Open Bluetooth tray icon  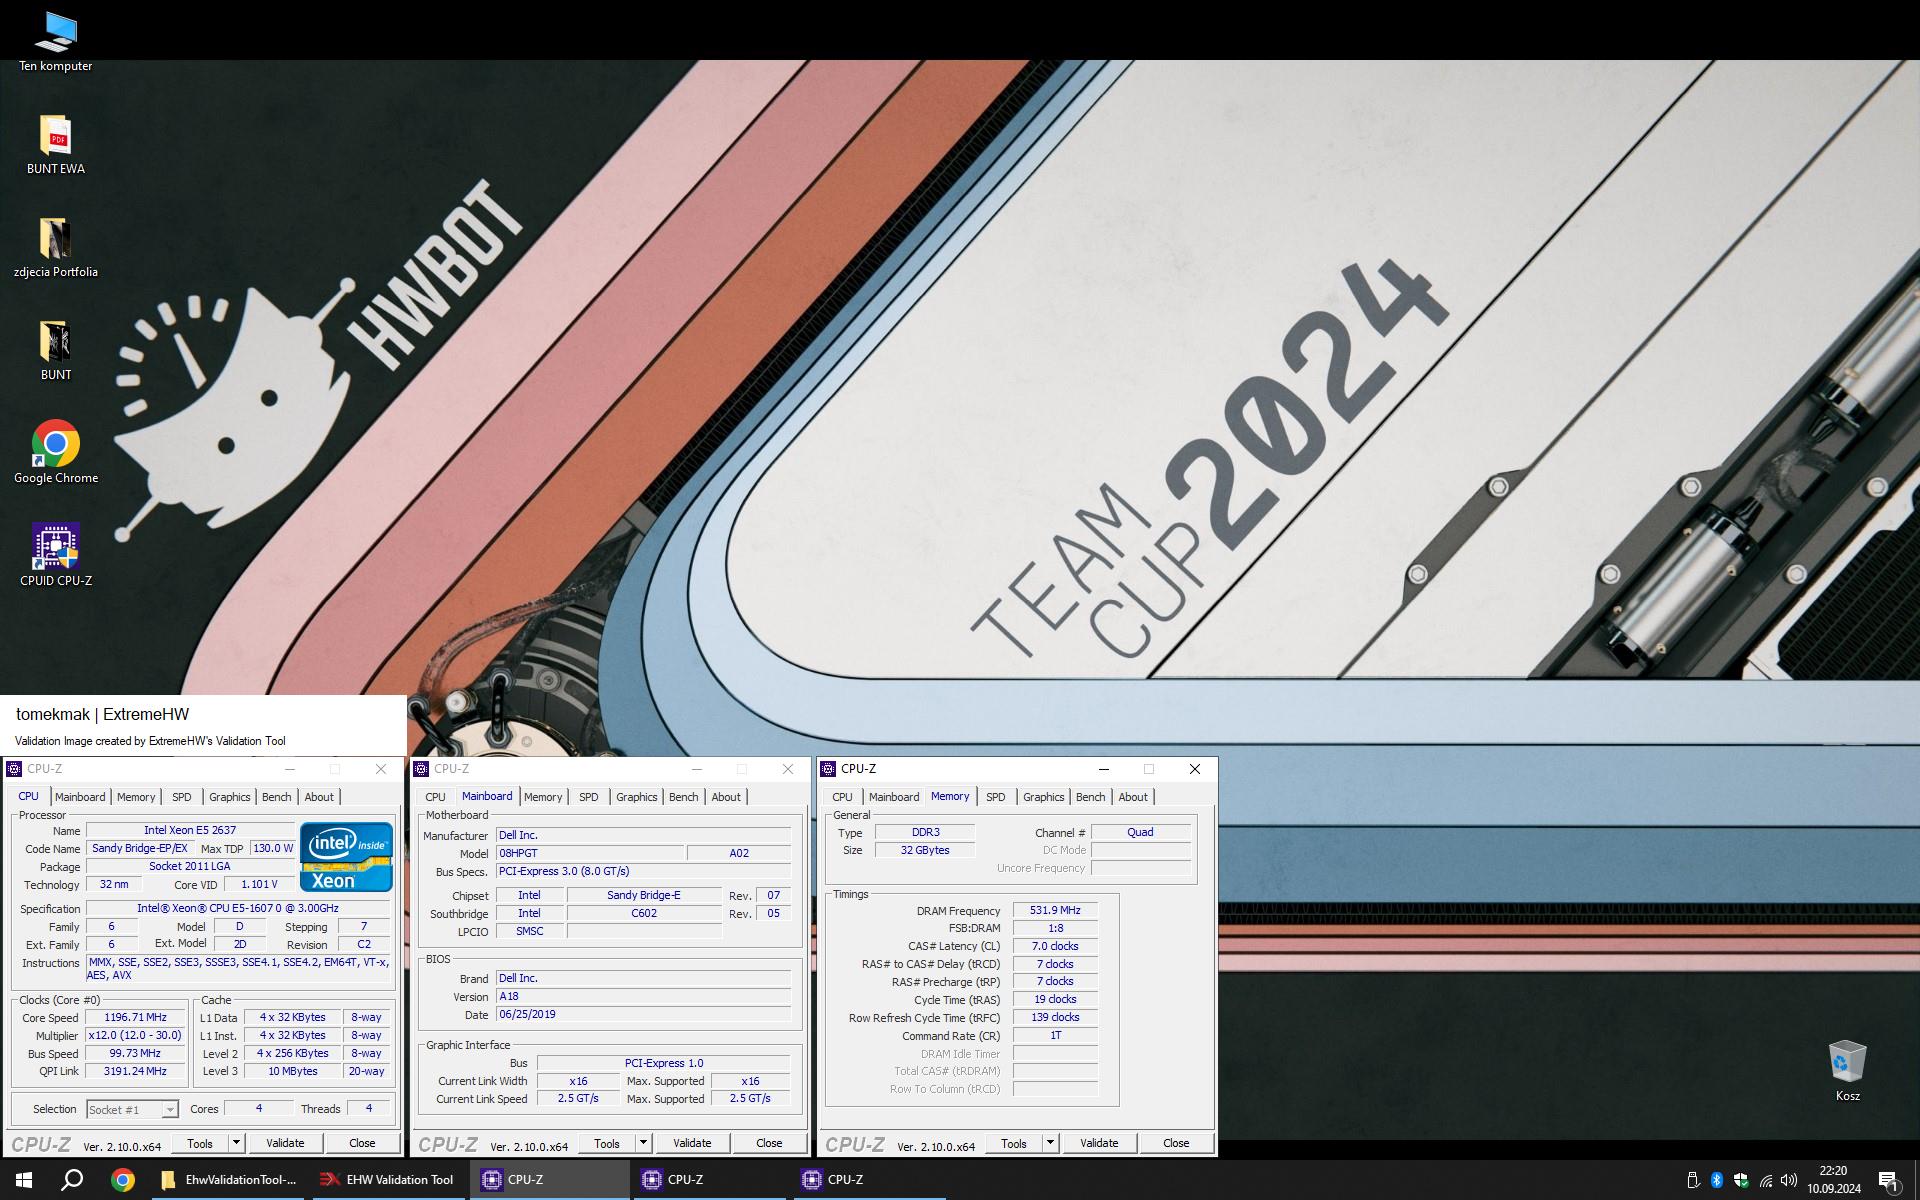[1717, 1180]
